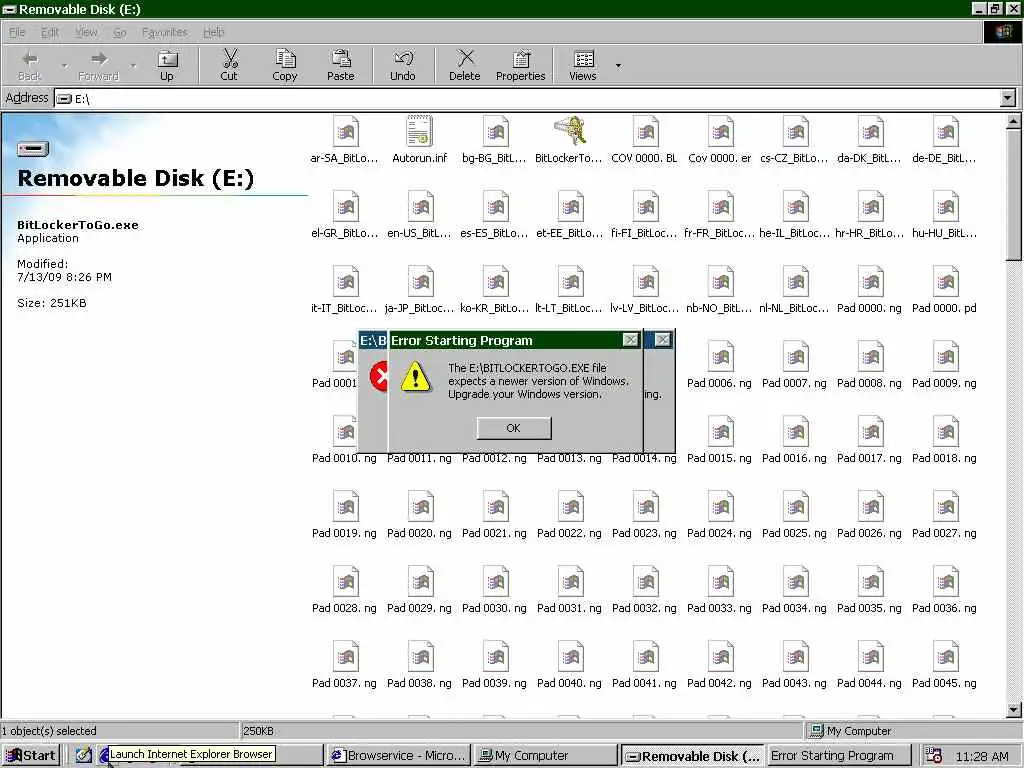
Task: Open the Go menu
Action: (120, 32)
